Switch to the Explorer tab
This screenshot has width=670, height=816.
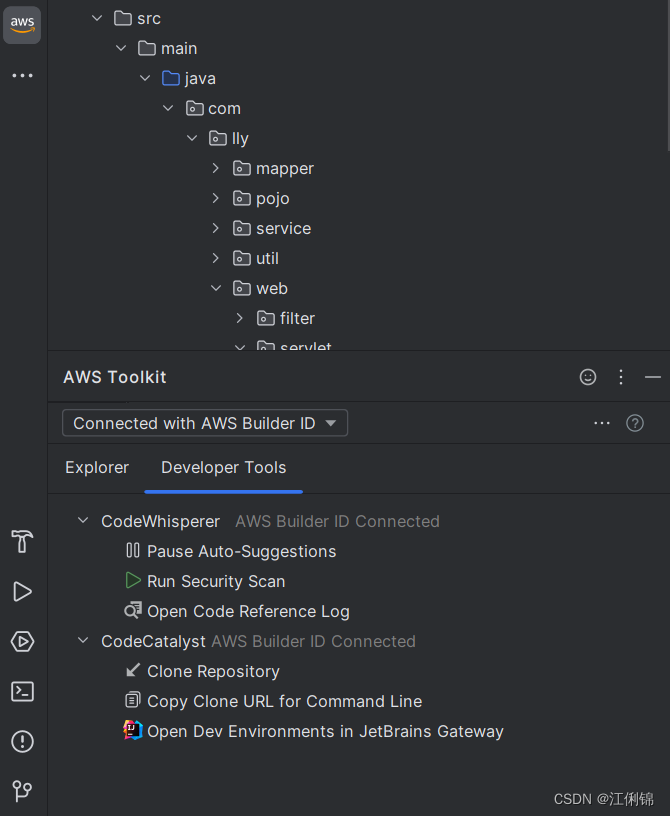(97, 467)
